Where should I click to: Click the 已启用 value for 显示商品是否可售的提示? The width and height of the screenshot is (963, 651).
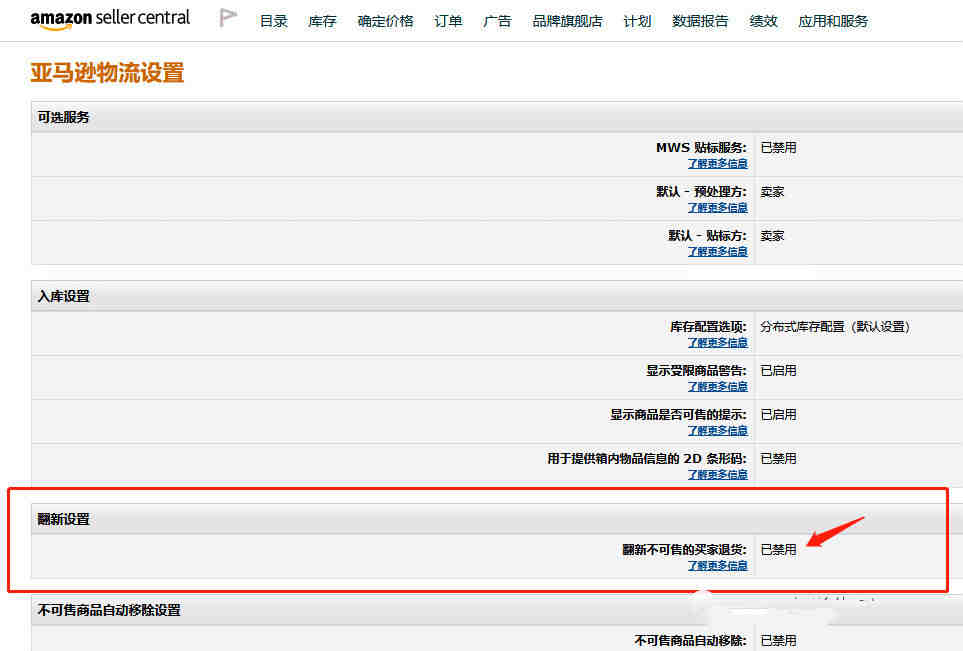[x=778, y=415]
